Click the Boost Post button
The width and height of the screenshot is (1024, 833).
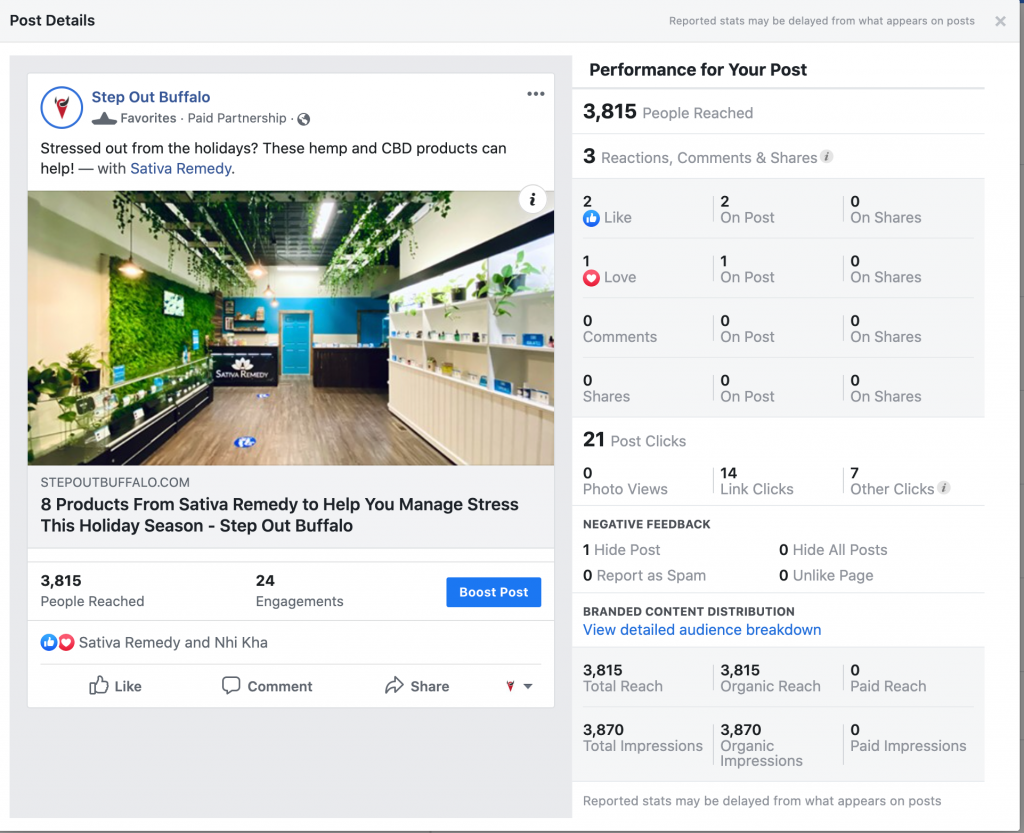[x=494, y=592]
